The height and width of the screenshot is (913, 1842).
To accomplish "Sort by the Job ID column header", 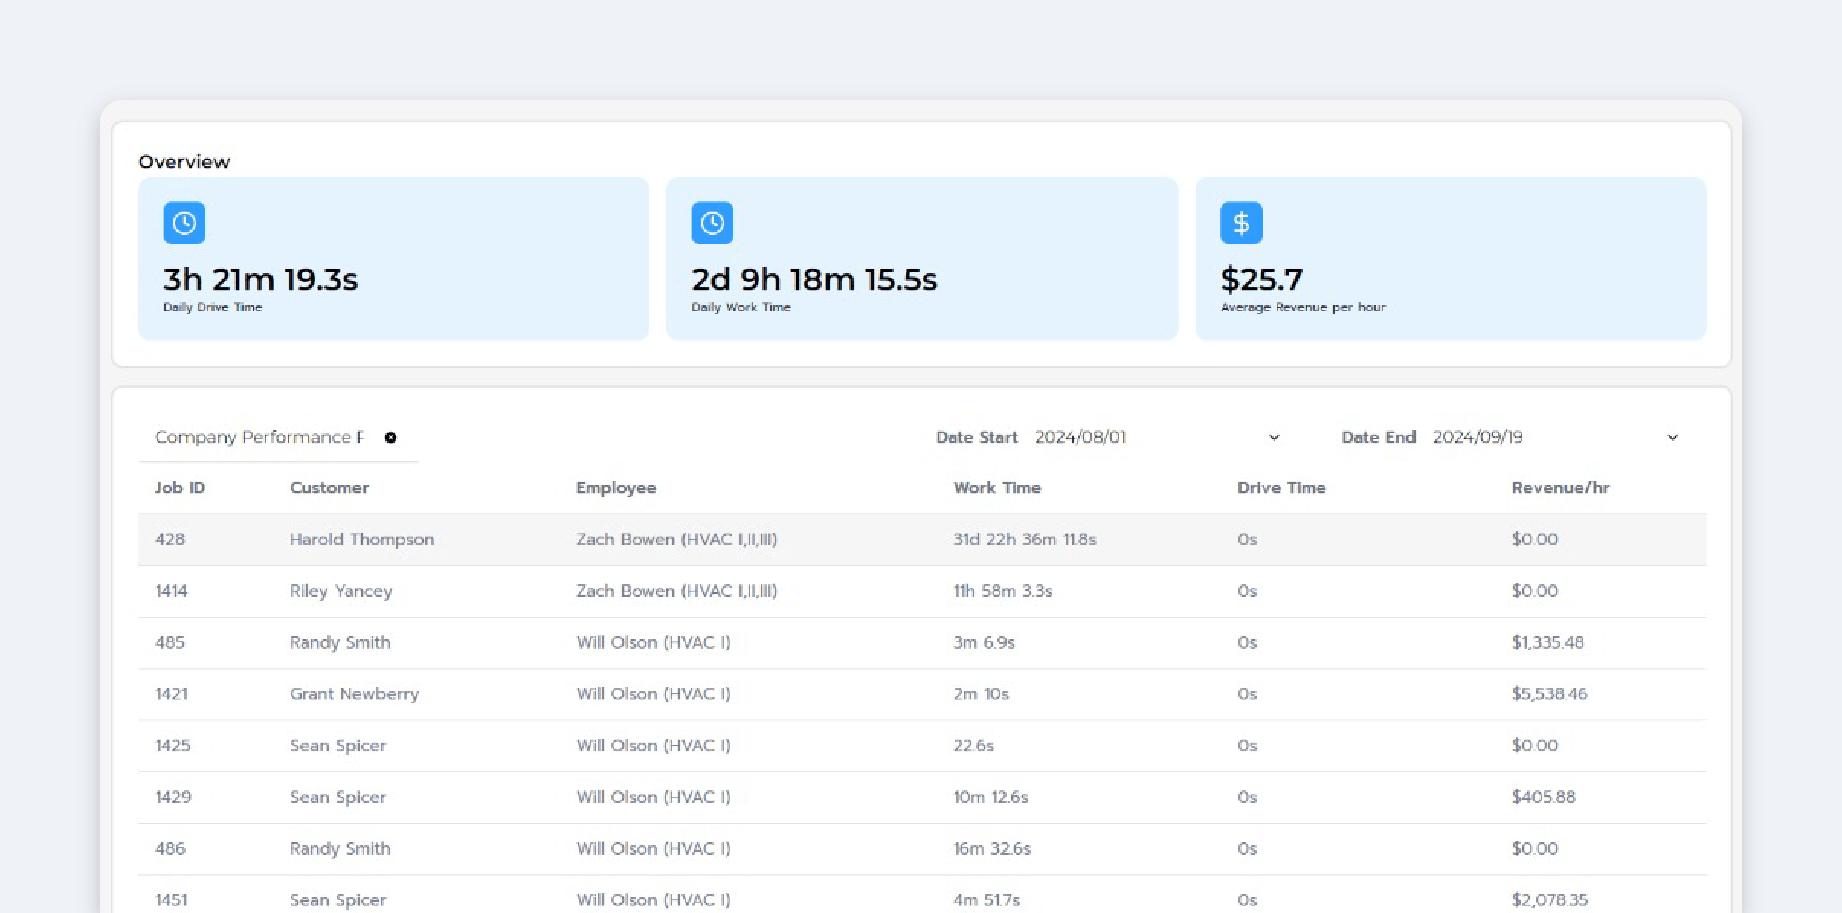I will [x=180, y=488].
